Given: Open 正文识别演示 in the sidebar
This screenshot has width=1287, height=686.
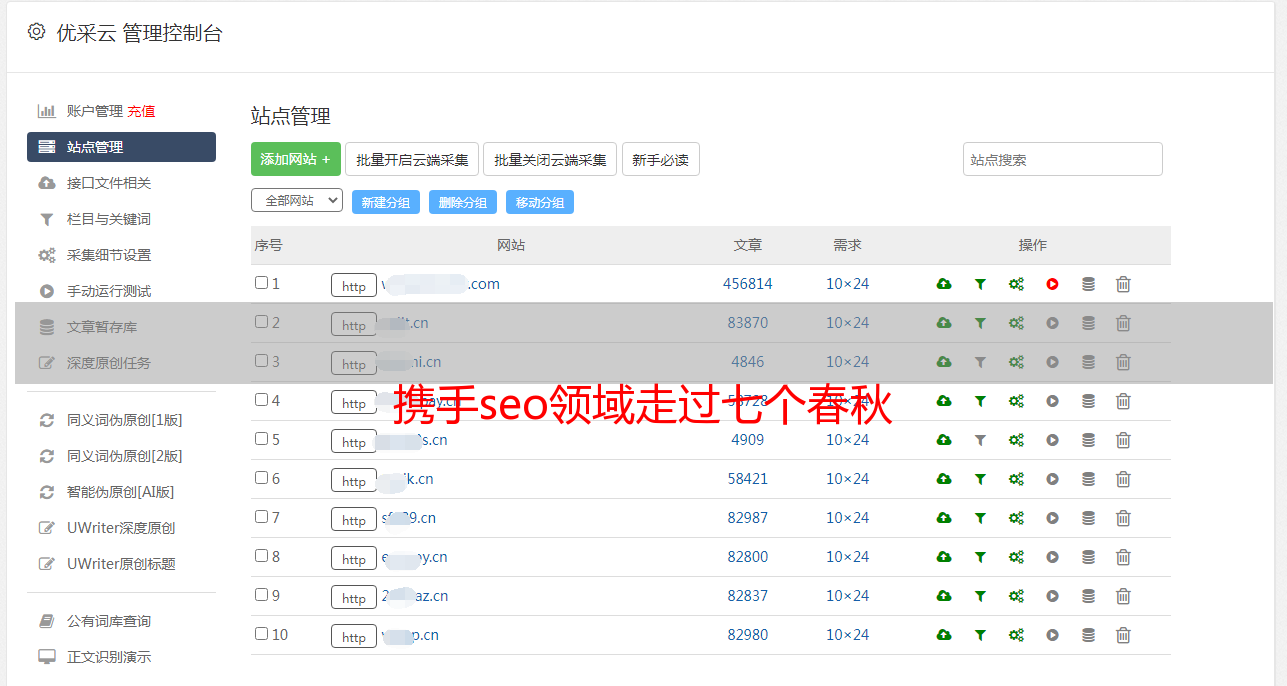Looking at the screenshot, I should [x=108, y=657].
